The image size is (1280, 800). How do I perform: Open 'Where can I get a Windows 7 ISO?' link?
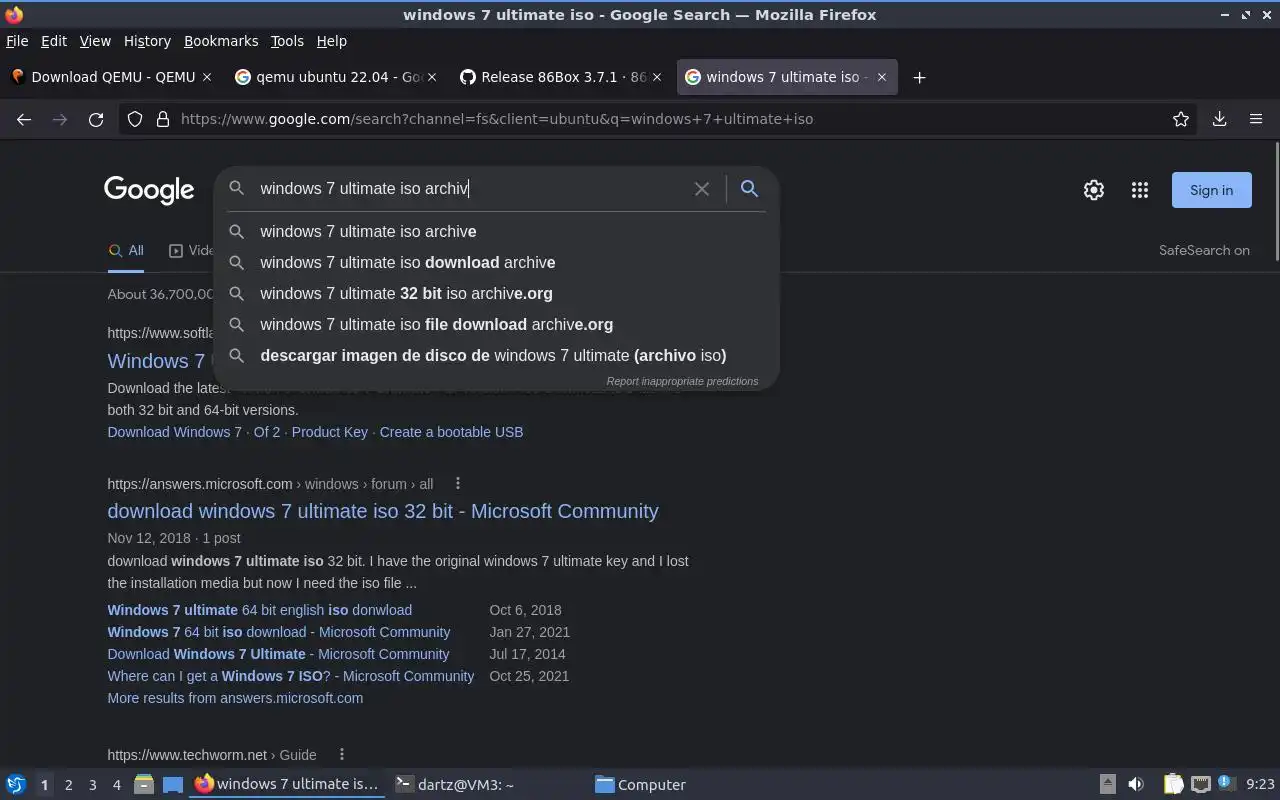coord(291,676)
